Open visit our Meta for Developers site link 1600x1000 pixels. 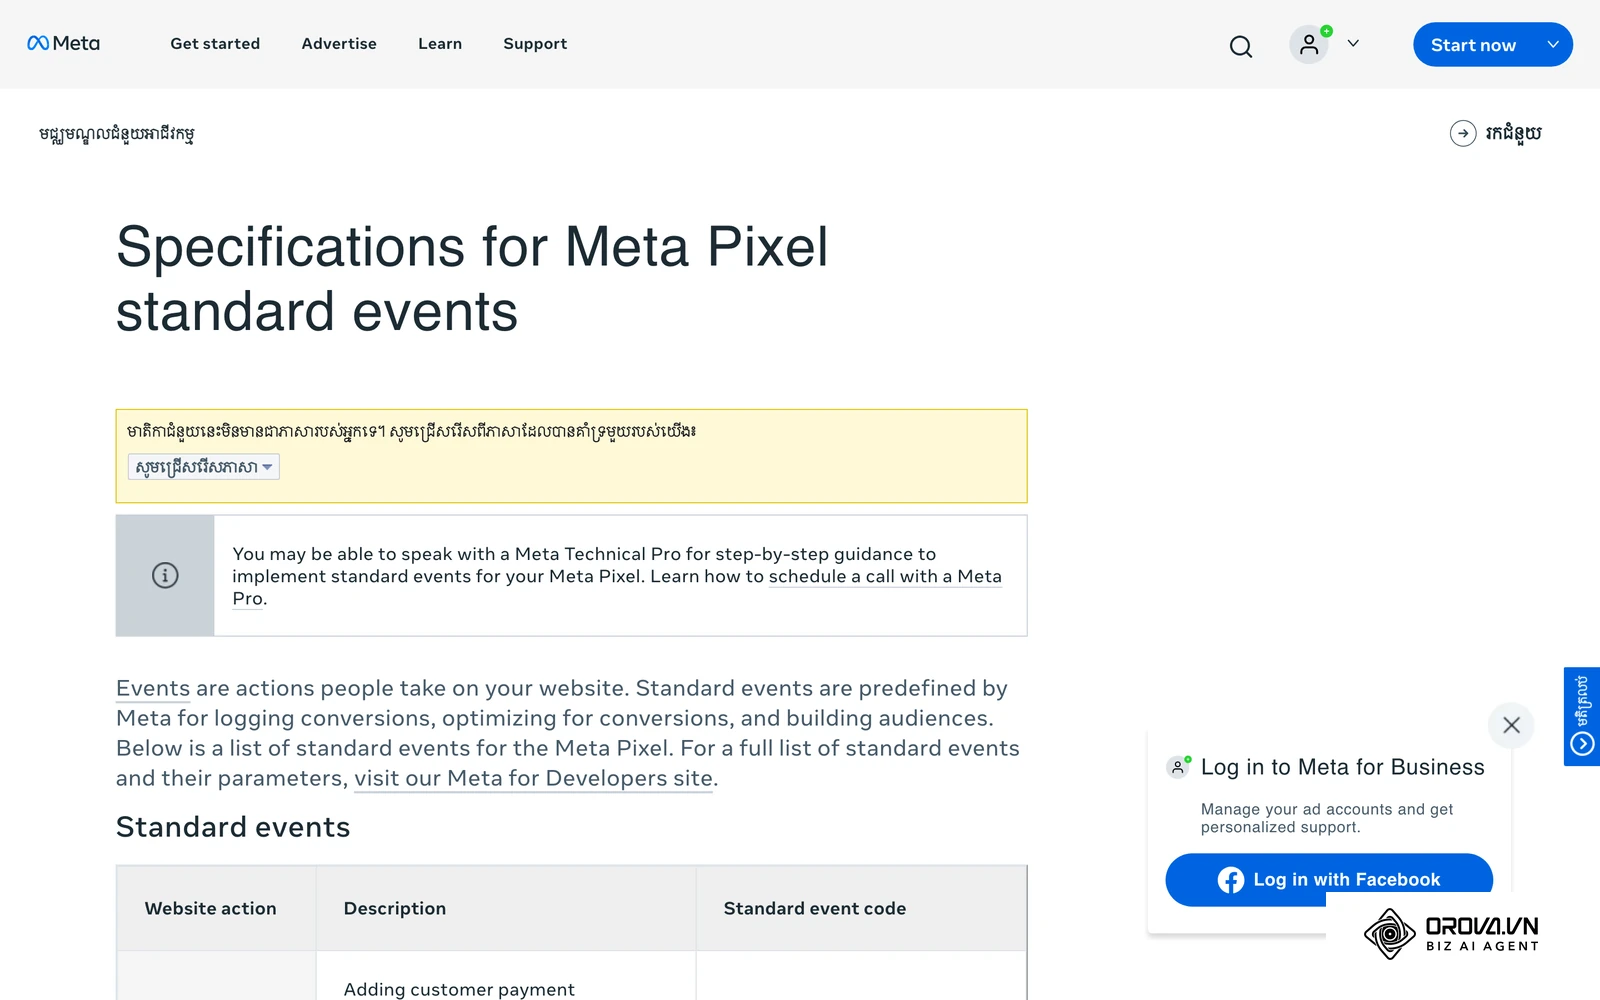tap(534, 778)
